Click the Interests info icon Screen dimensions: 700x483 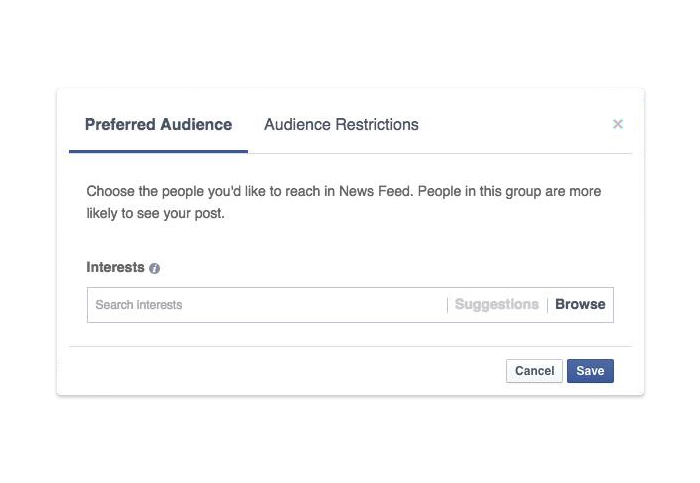click(x=154, y=268)
